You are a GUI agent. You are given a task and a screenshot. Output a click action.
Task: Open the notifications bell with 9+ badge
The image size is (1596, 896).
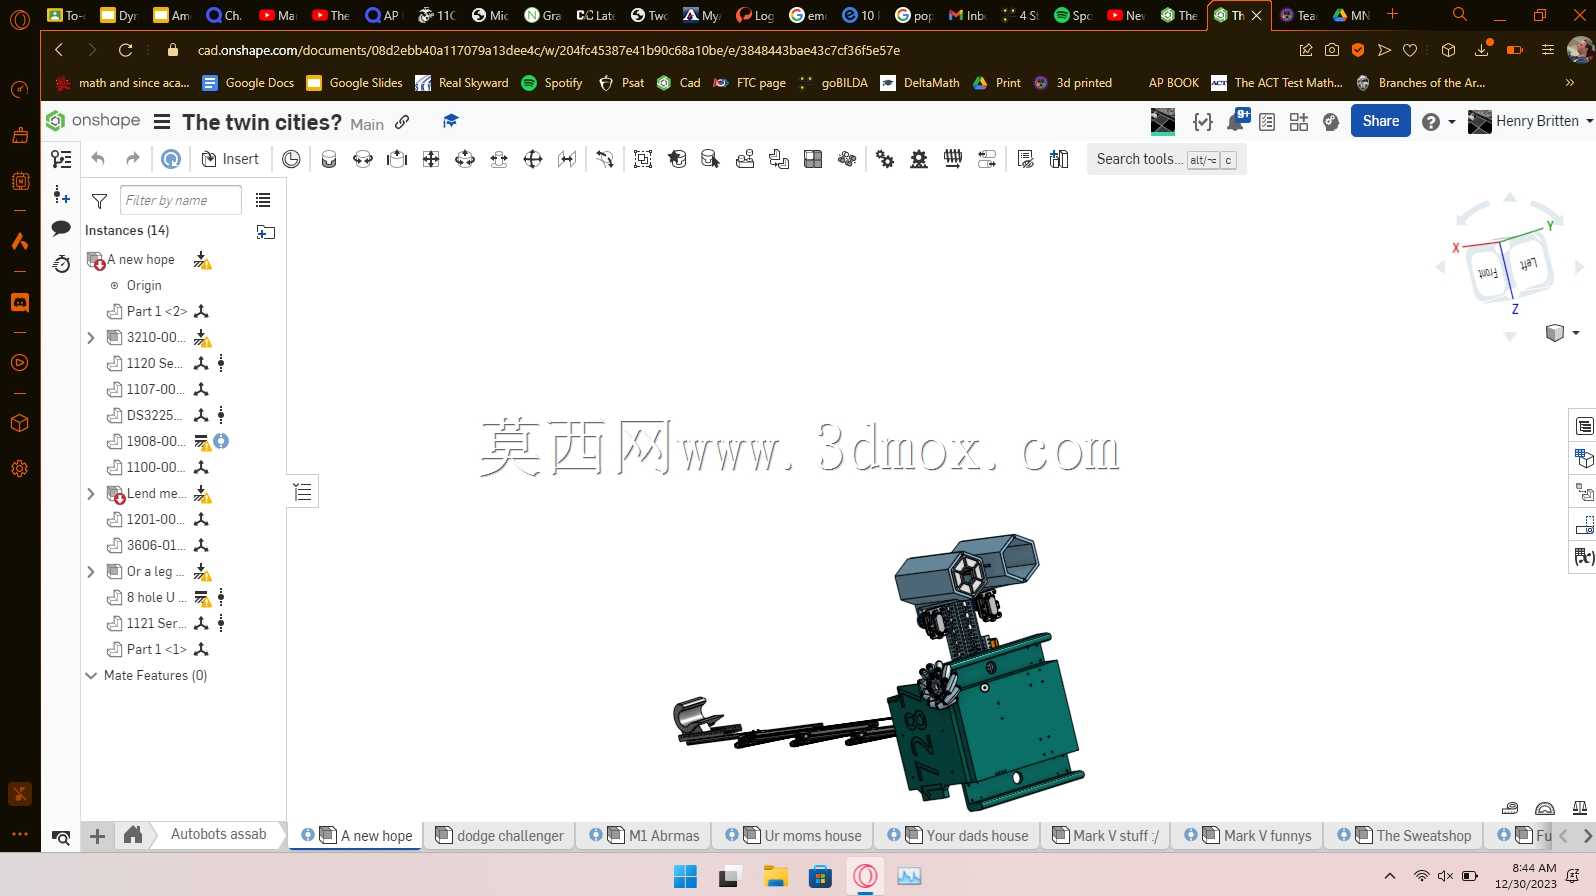[x=1237, y=121]
